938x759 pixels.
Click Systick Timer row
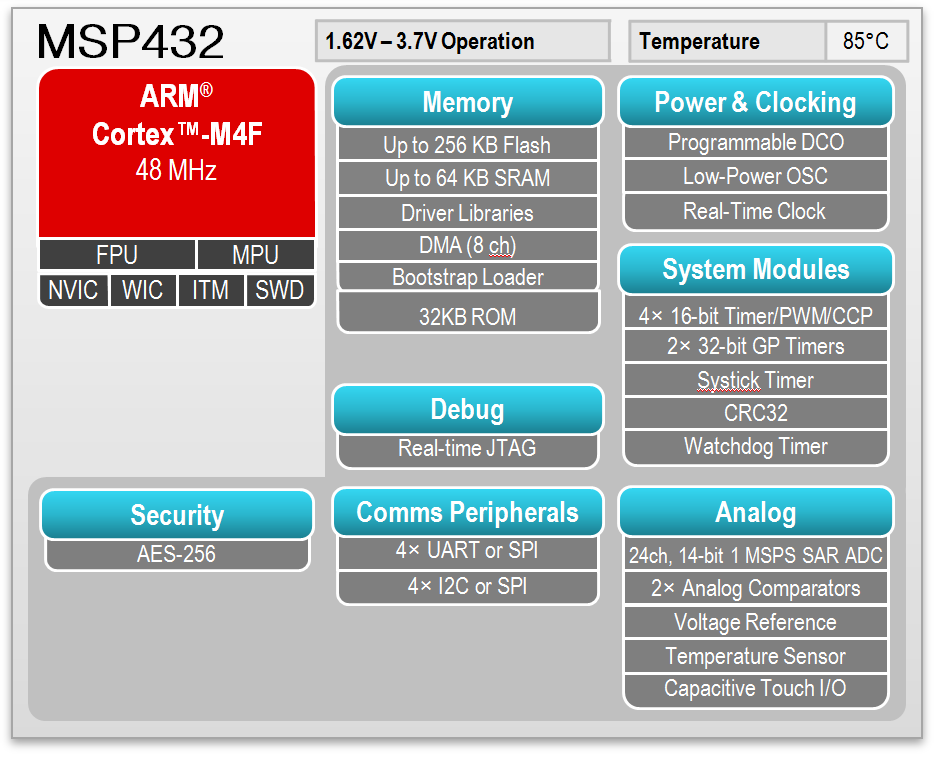(x=756, y=380)
